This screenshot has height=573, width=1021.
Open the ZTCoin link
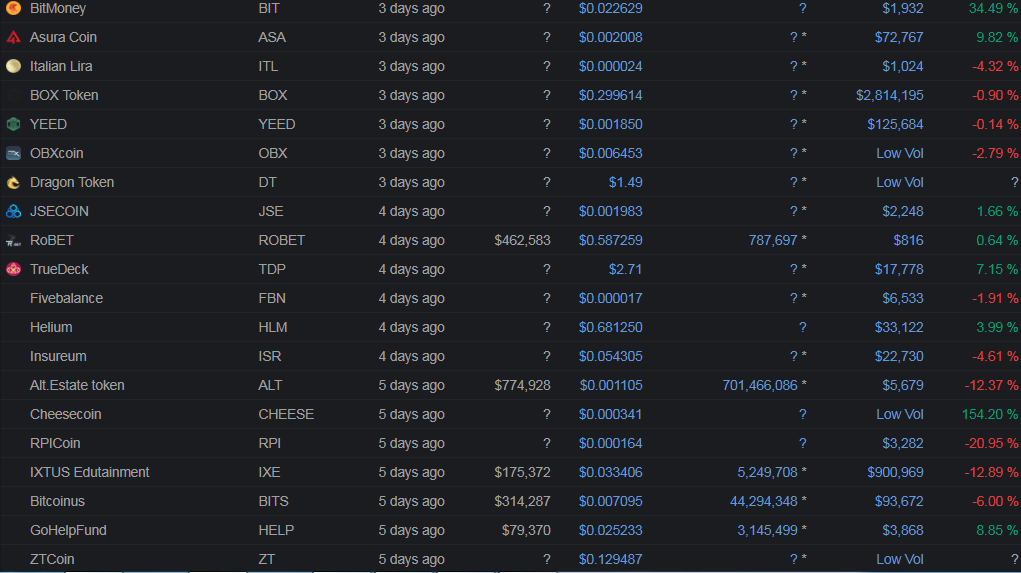tap(52, 559)
